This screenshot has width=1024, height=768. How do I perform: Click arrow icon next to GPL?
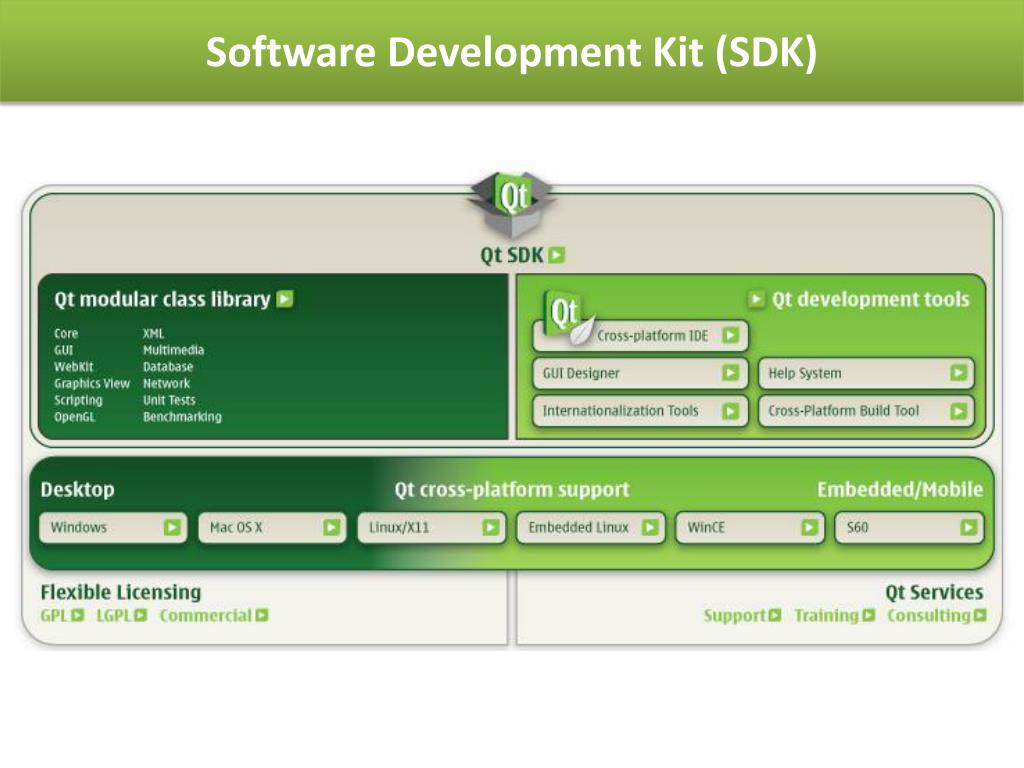[x=78, y=615]
